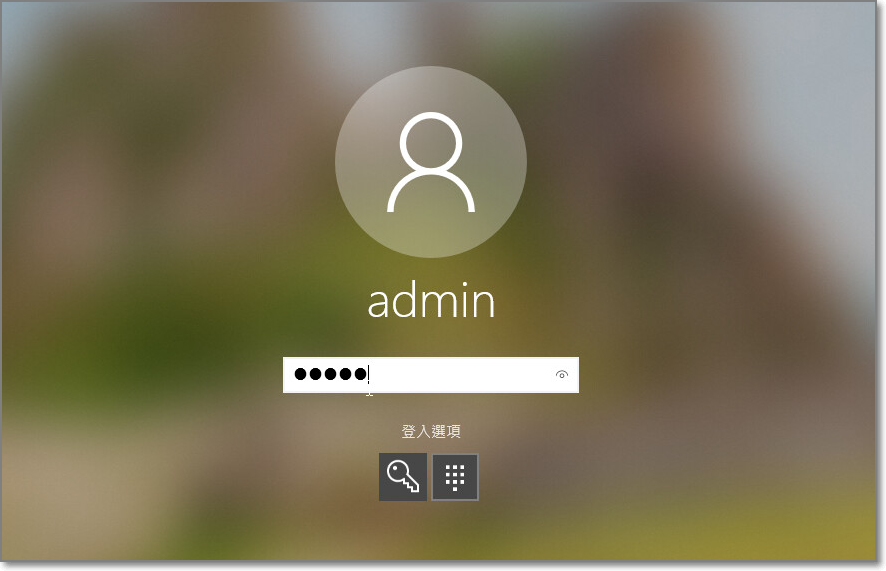Select the dark key tile under 登入選項
886x571 pixels.
click(x=403, y=477)
